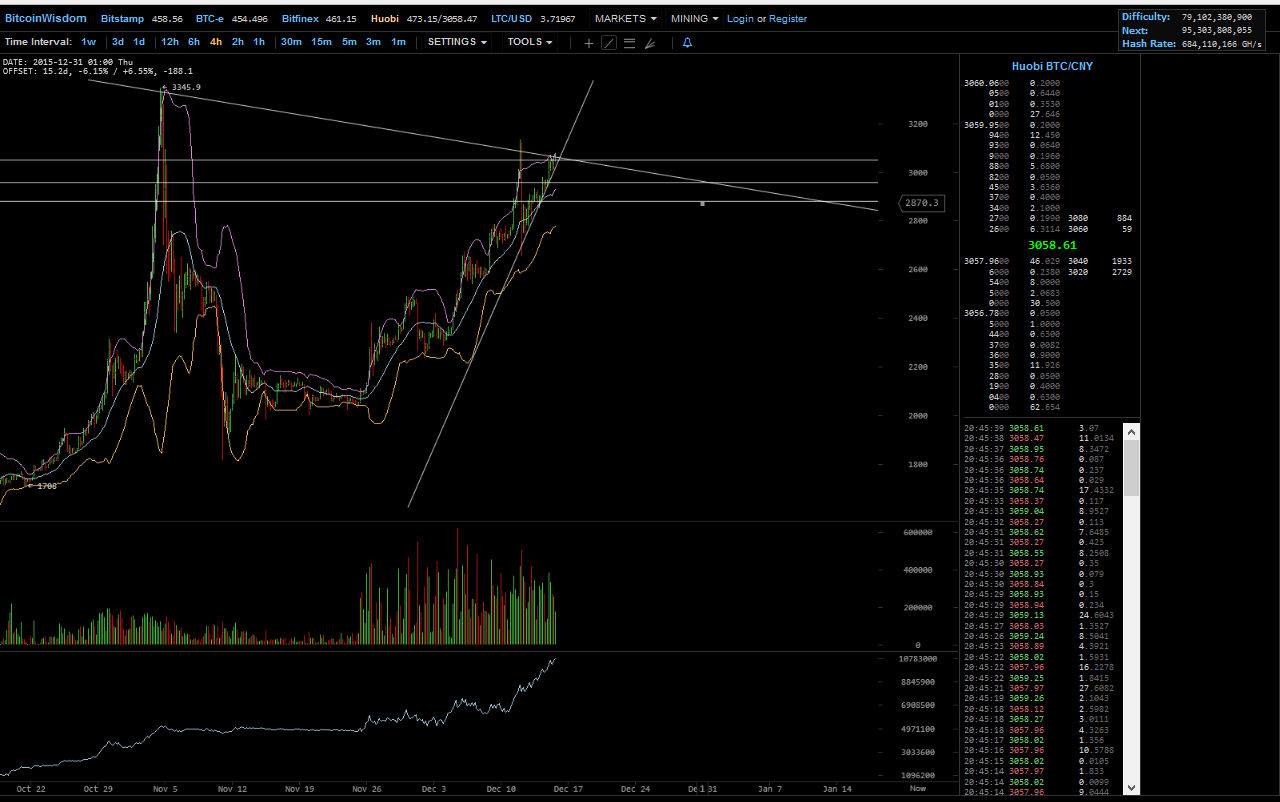
Task: Open the MARKETS dropdown menu
Action: 626,18
